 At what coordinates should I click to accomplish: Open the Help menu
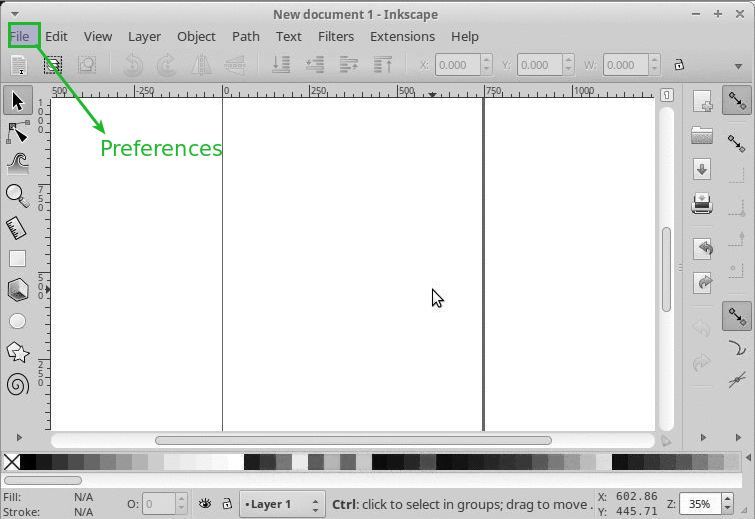(x=465, y=36)
